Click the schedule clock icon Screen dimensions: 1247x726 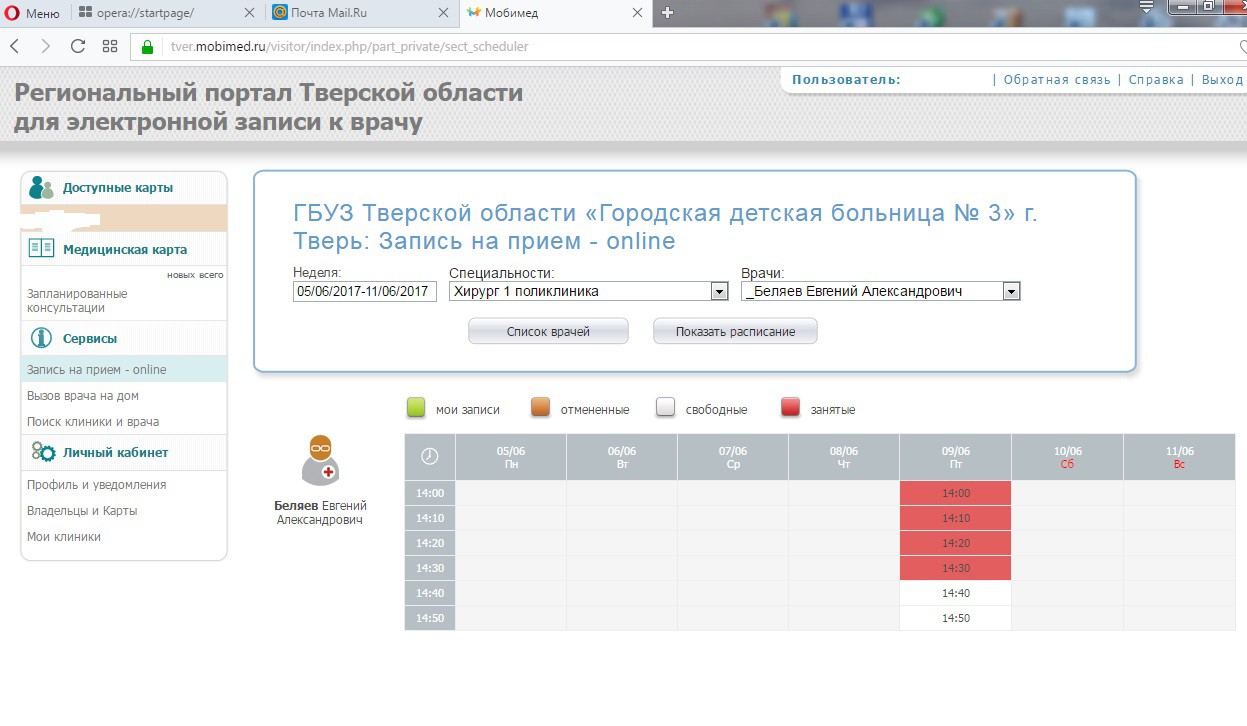(x=430, y=457)
